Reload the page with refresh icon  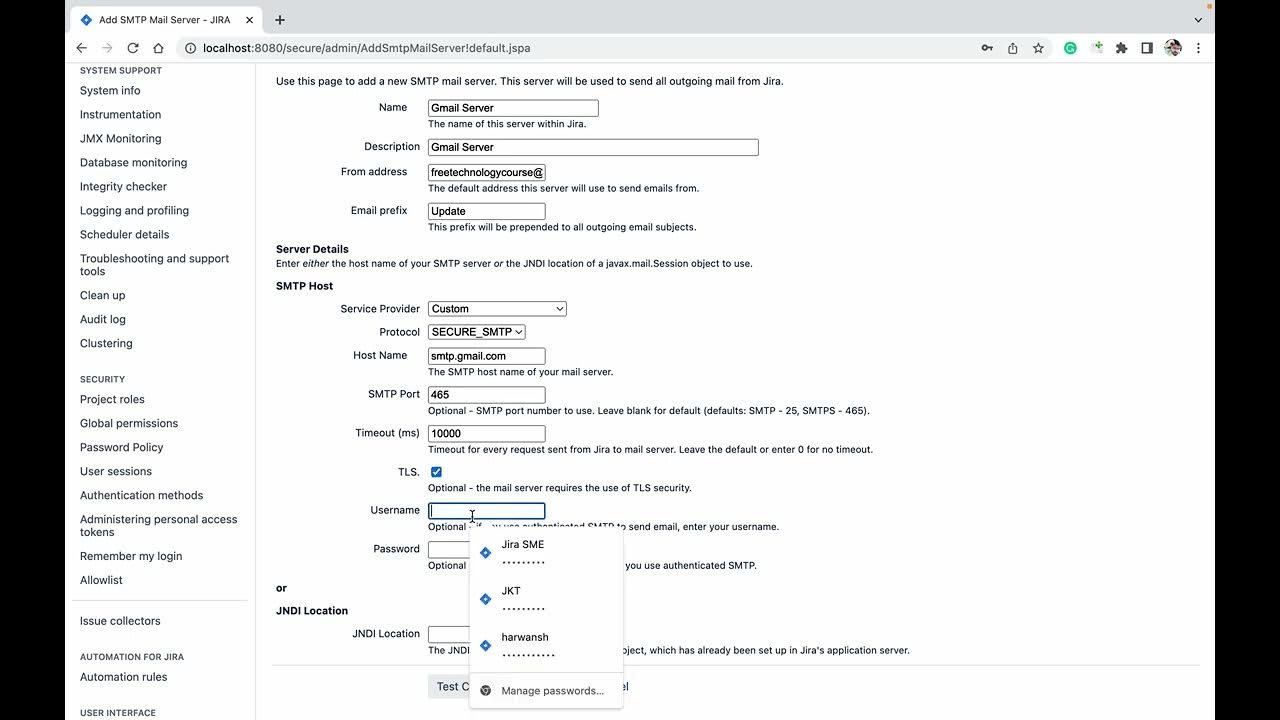pos(133,48)
